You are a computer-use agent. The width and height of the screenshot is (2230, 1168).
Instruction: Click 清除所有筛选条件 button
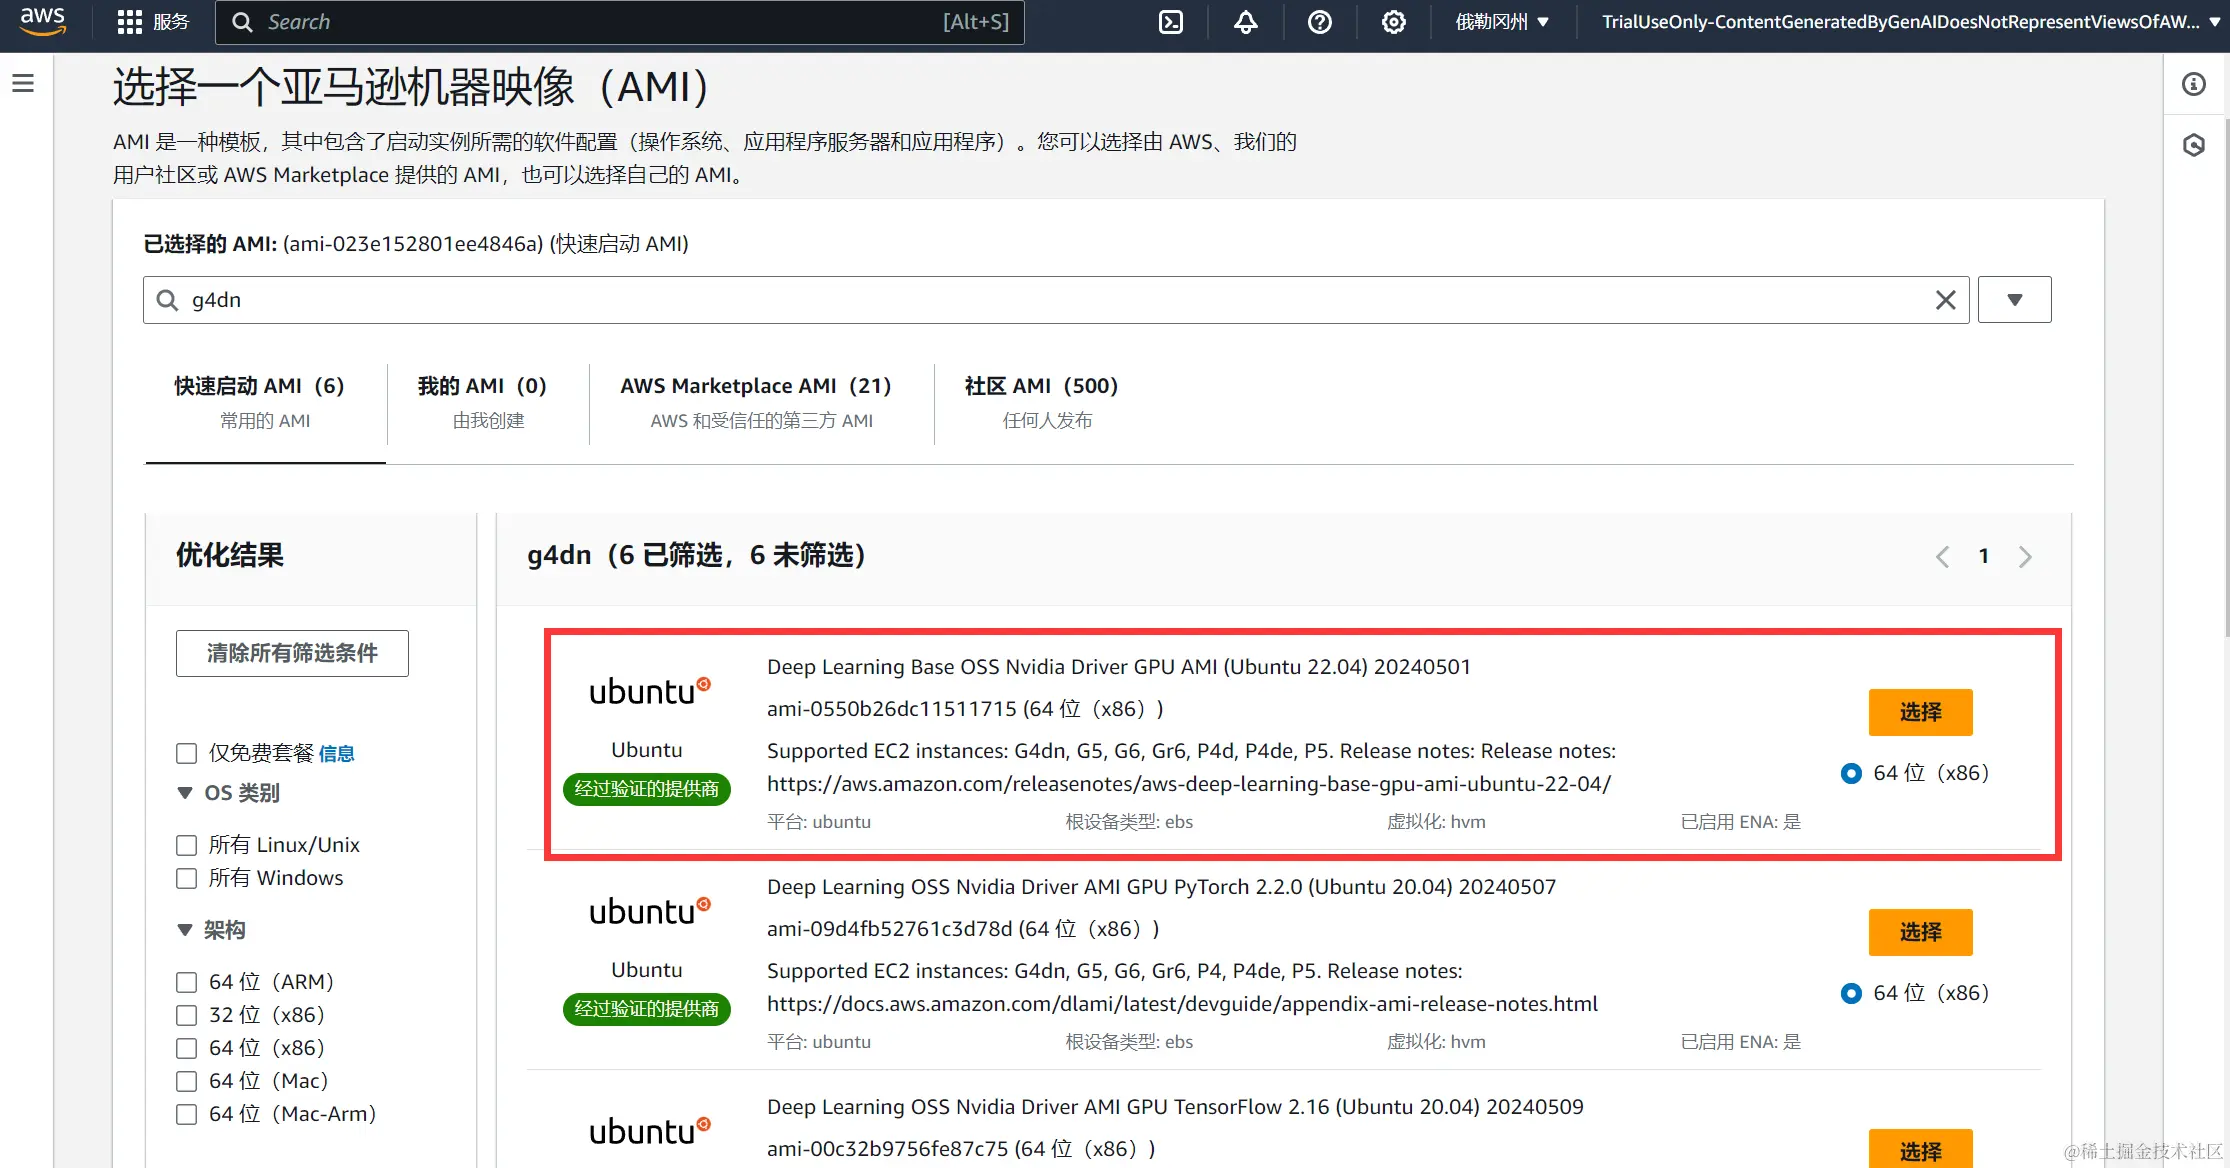(292, 653)
